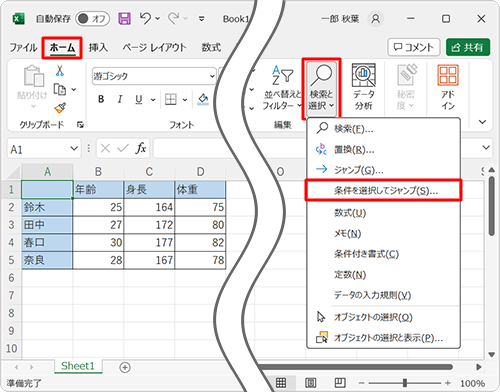Click cell containing 鈴木
The image size is (500, 392).
click(x=47, y=207)
